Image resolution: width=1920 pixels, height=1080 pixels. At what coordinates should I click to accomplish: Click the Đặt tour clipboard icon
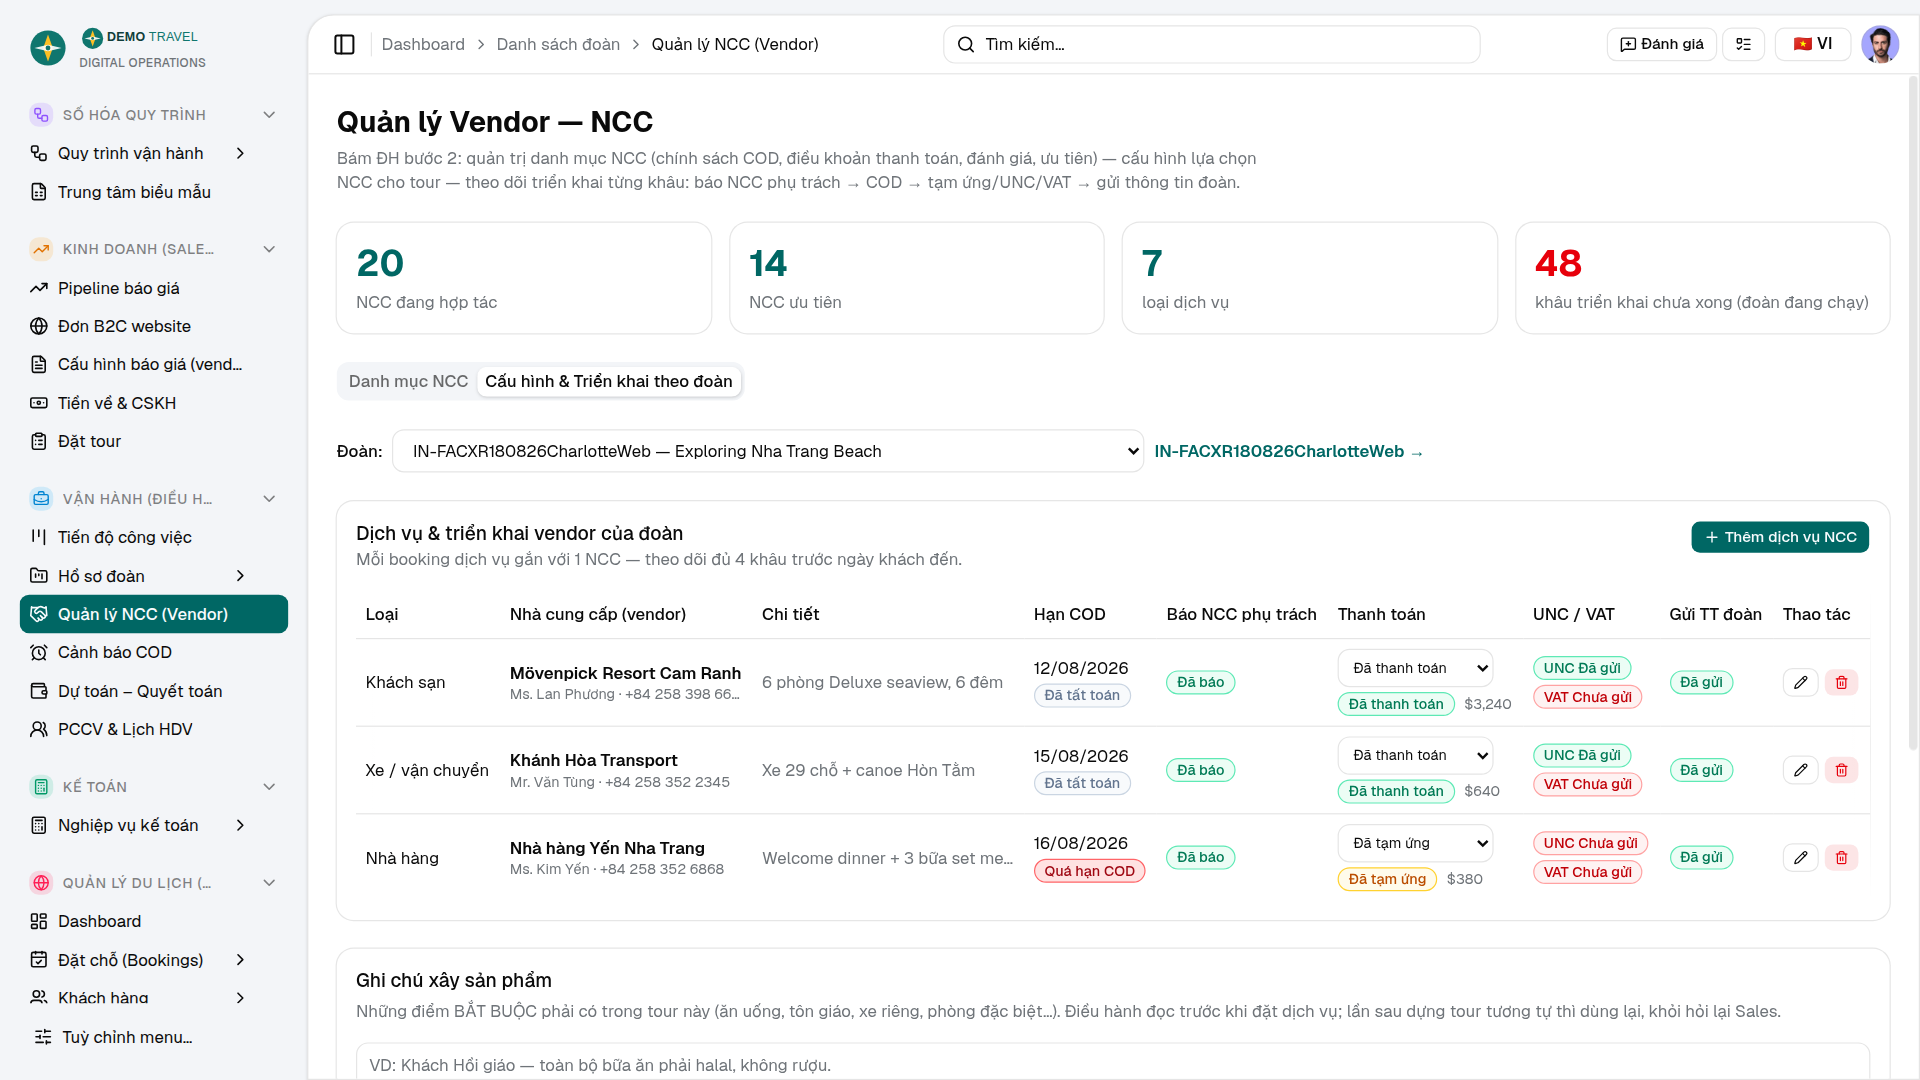click(x=39, y=441)
